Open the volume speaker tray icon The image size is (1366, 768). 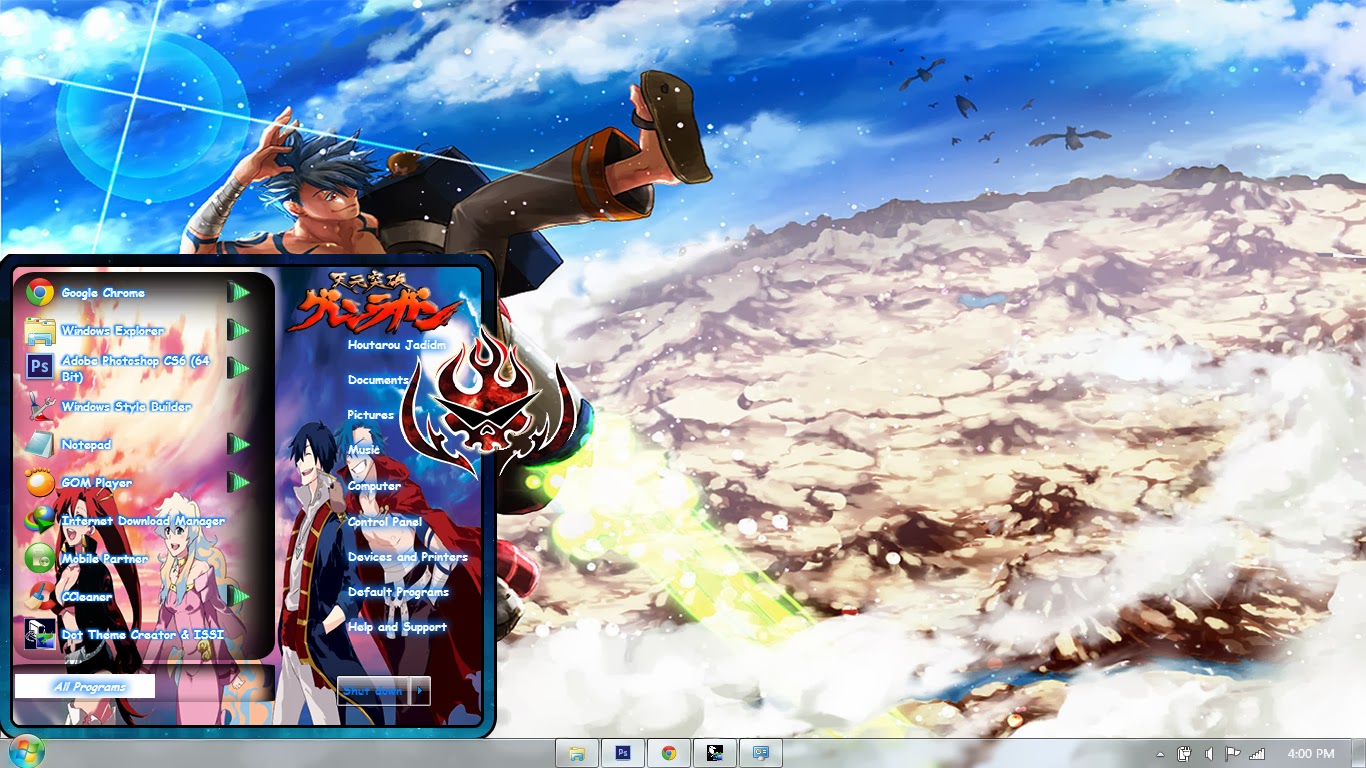pyautogui.click(x=1209, y=753)
